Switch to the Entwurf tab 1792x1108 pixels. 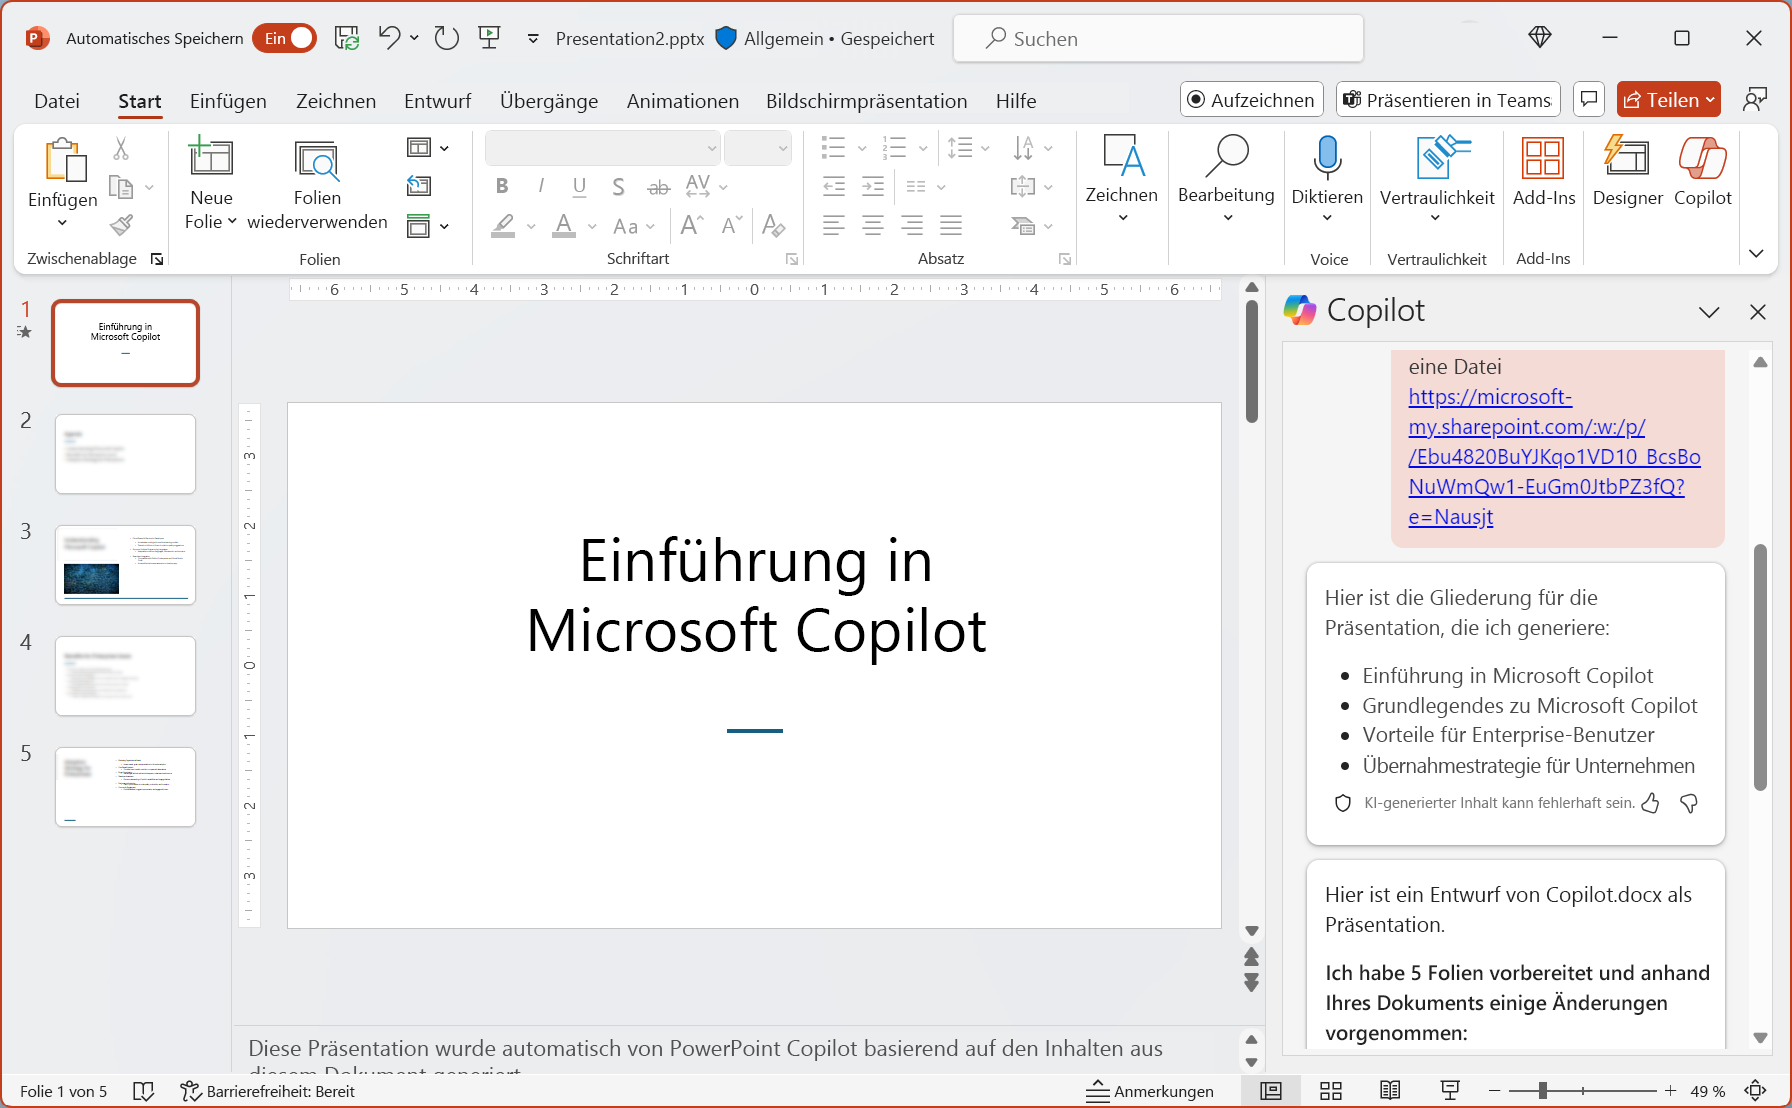(437, 101)
